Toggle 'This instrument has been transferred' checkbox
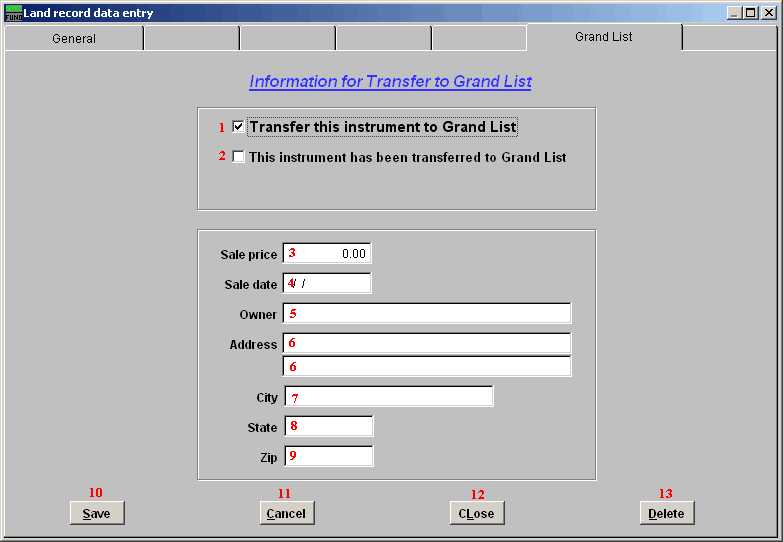 pyautogui.click(x=238, y=157)
